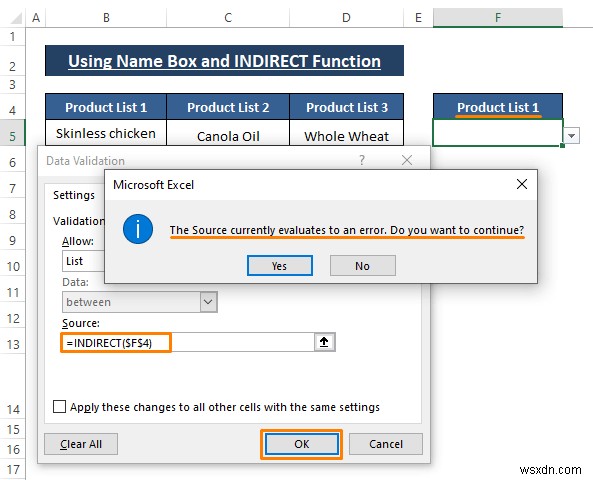The image size is (593, 480).
Task: Select column A header
Action: 36,17
